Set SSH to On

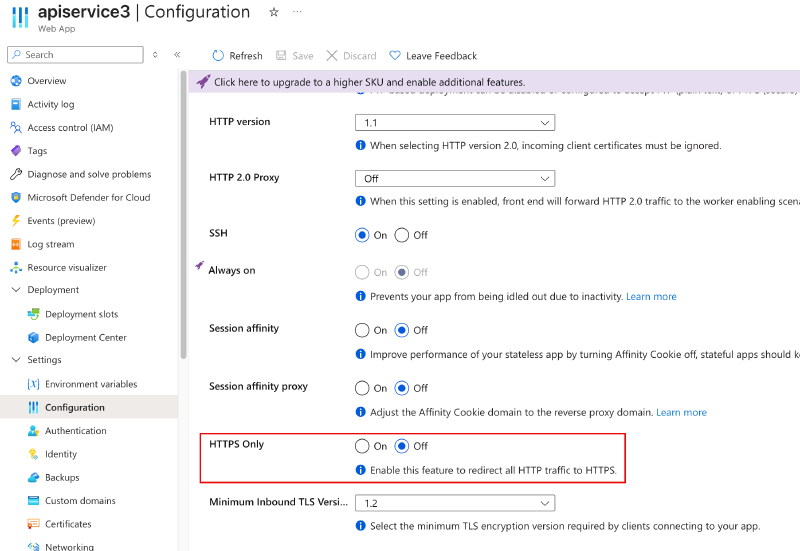click(362, 235)
